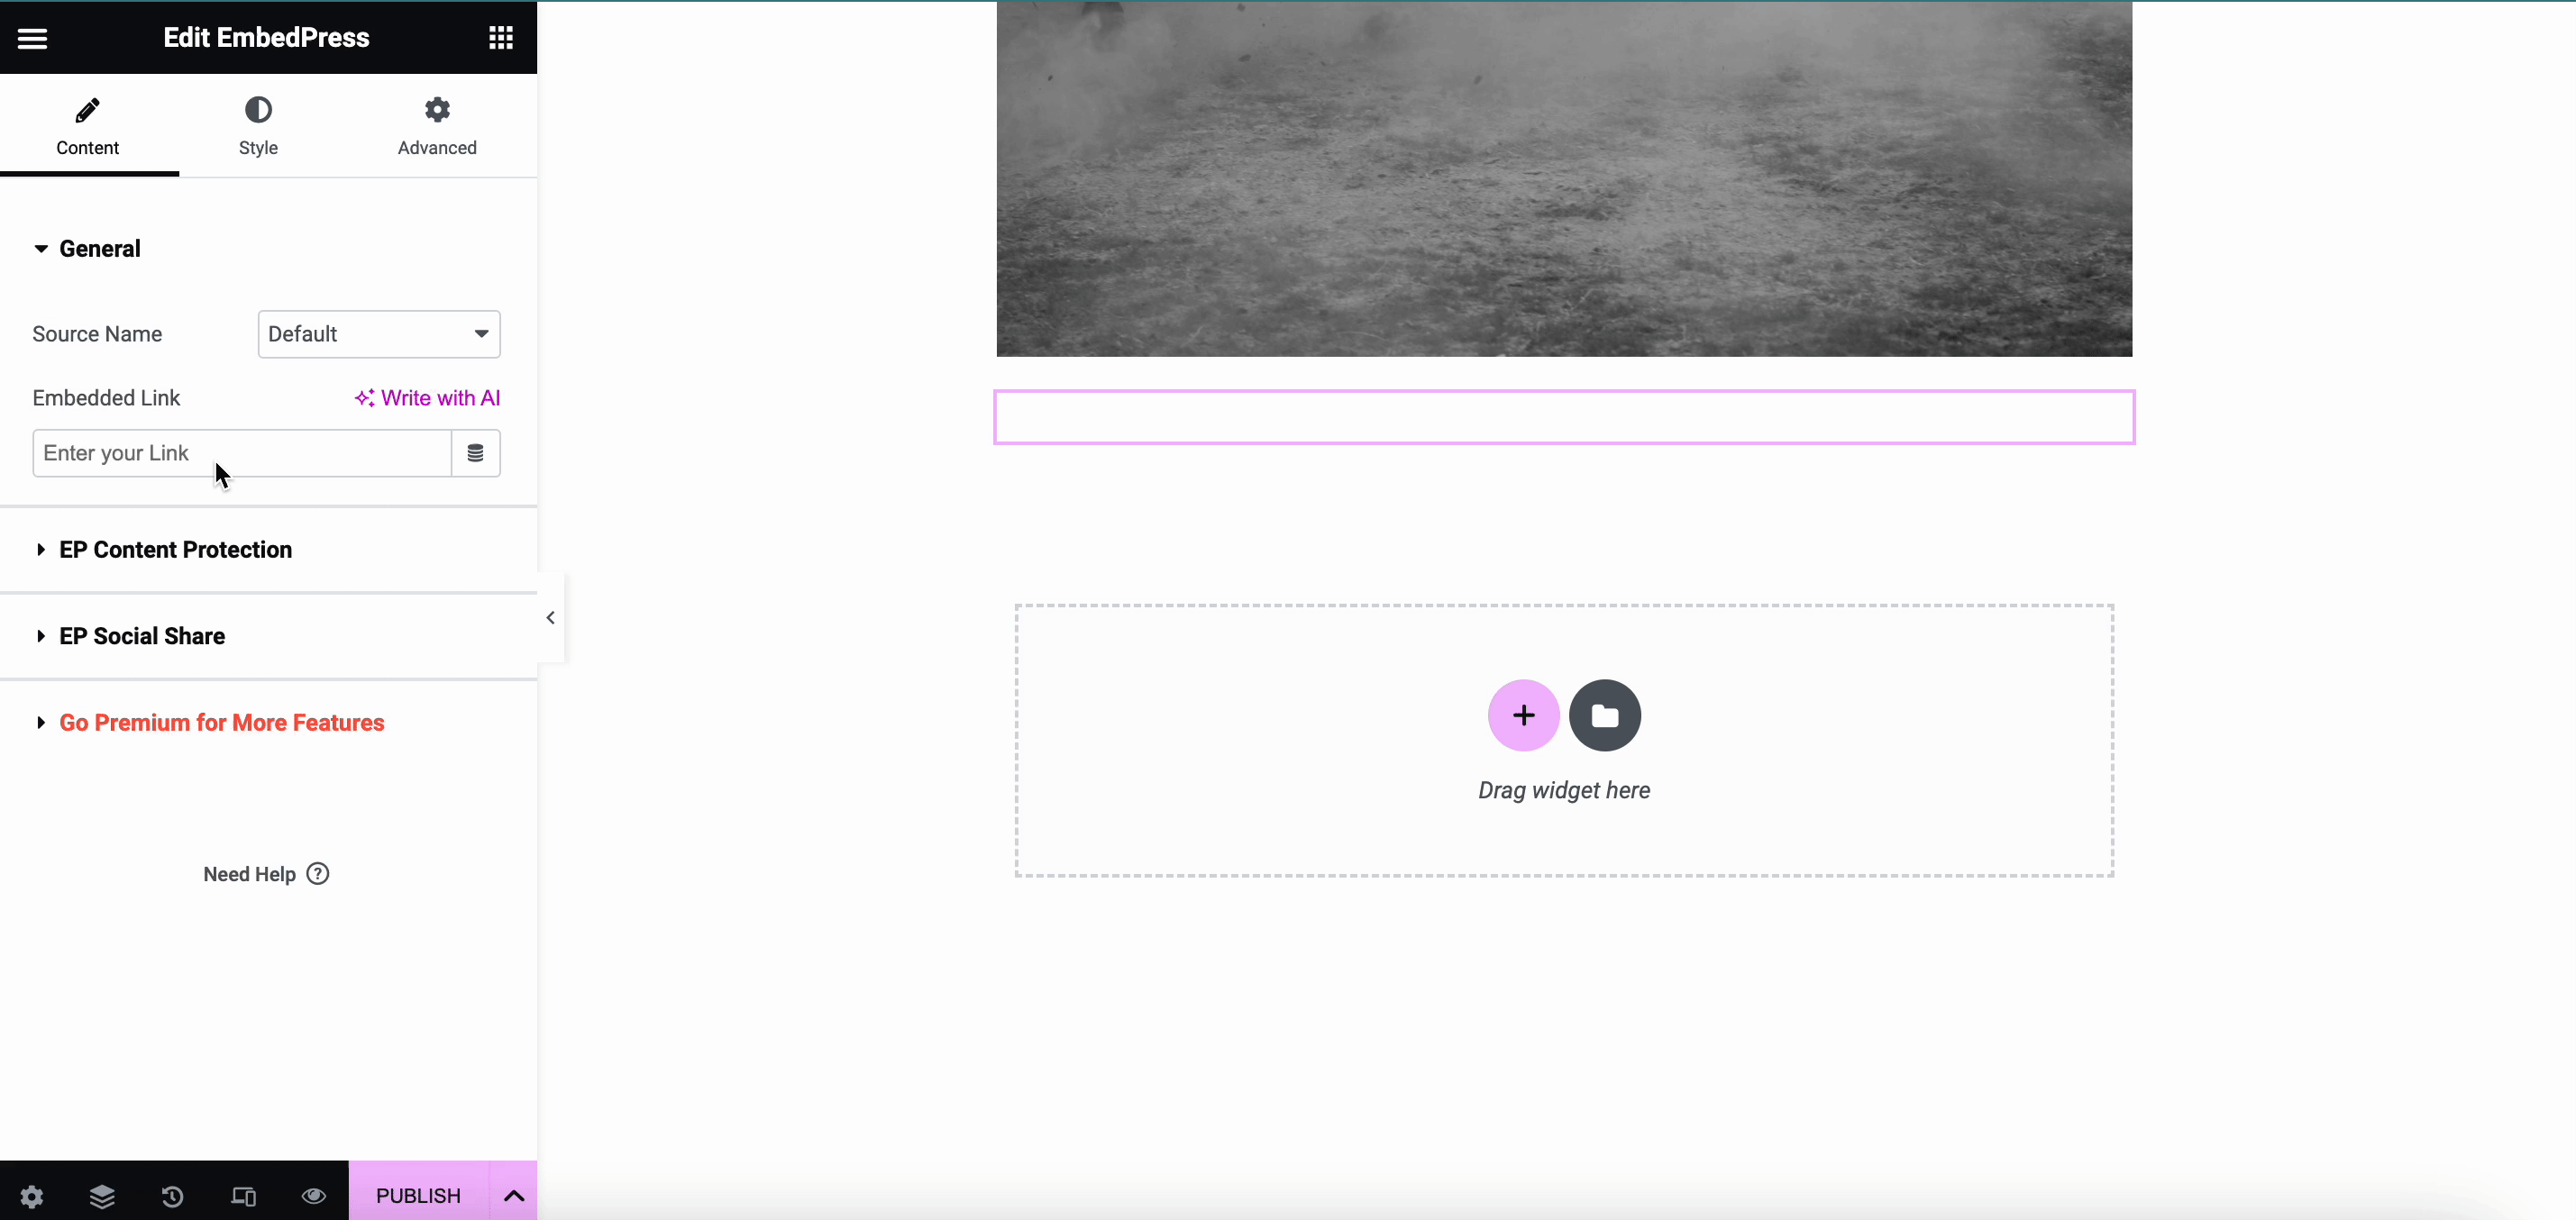Click the Content tab icon

click(x=87, y=110)
